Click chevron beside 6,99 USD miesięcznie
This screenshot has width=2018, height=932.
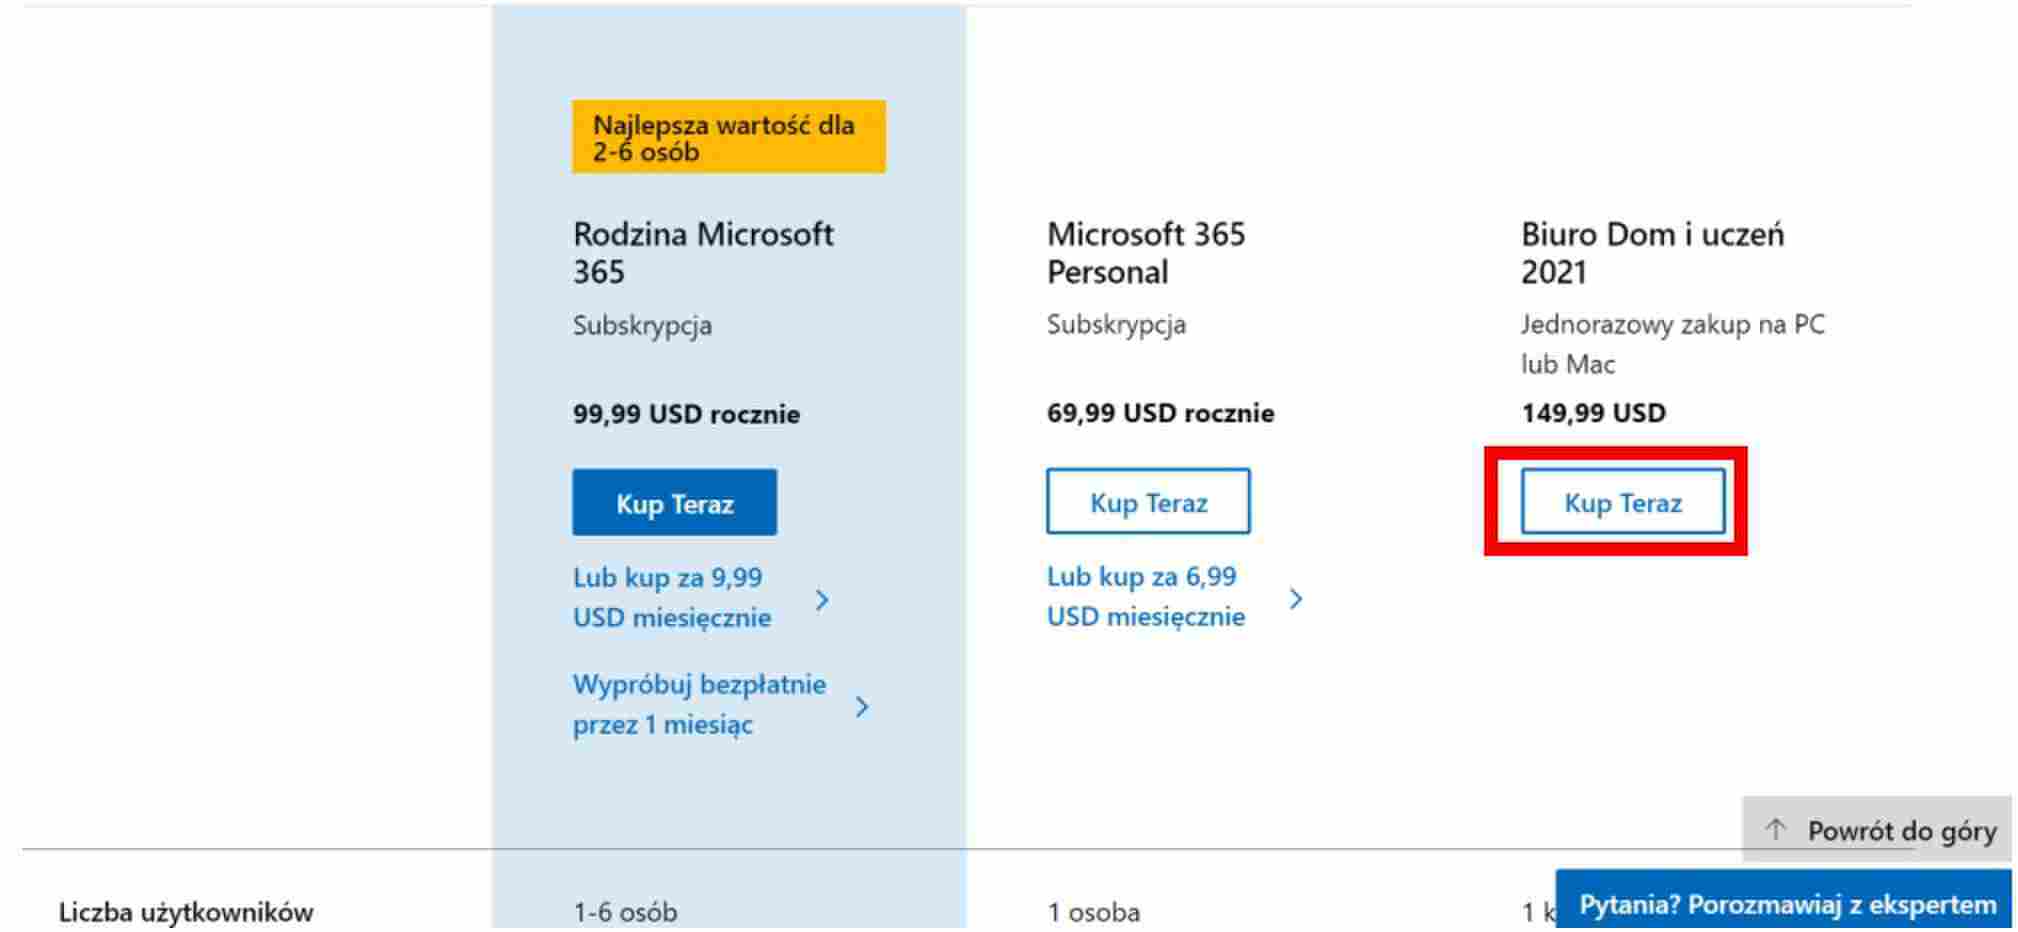coord(1296,599)
